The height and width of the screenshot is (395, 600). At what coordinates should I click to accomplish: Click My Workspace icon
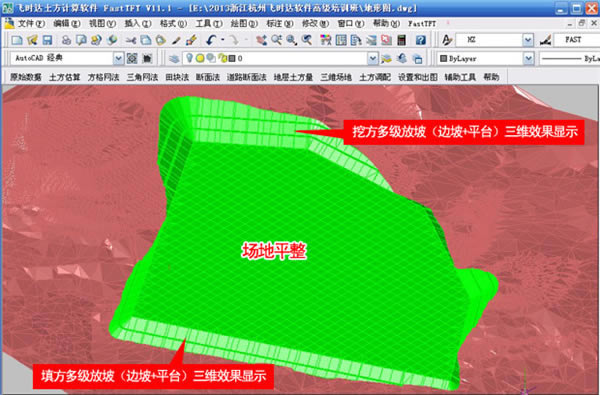[147, 58]
